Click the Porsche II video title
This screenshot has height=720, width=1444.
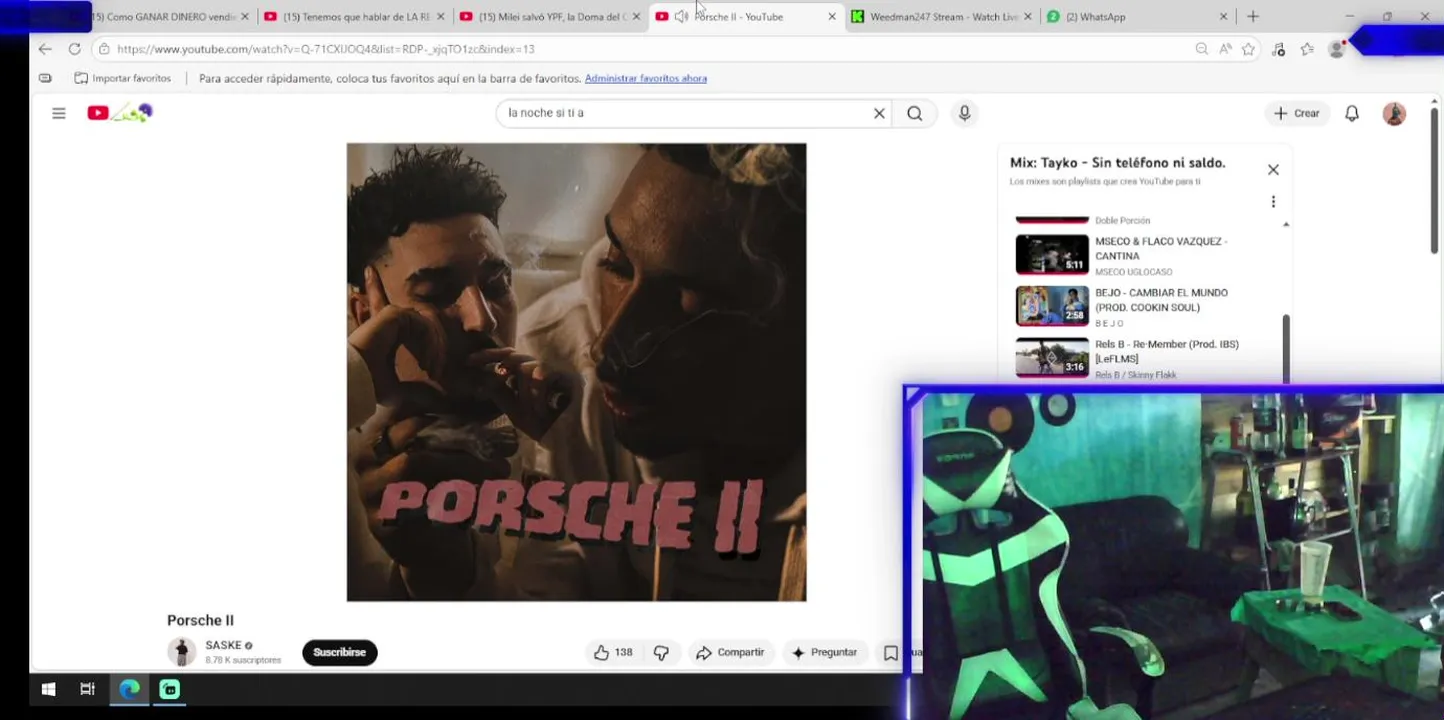click(200, 620)
